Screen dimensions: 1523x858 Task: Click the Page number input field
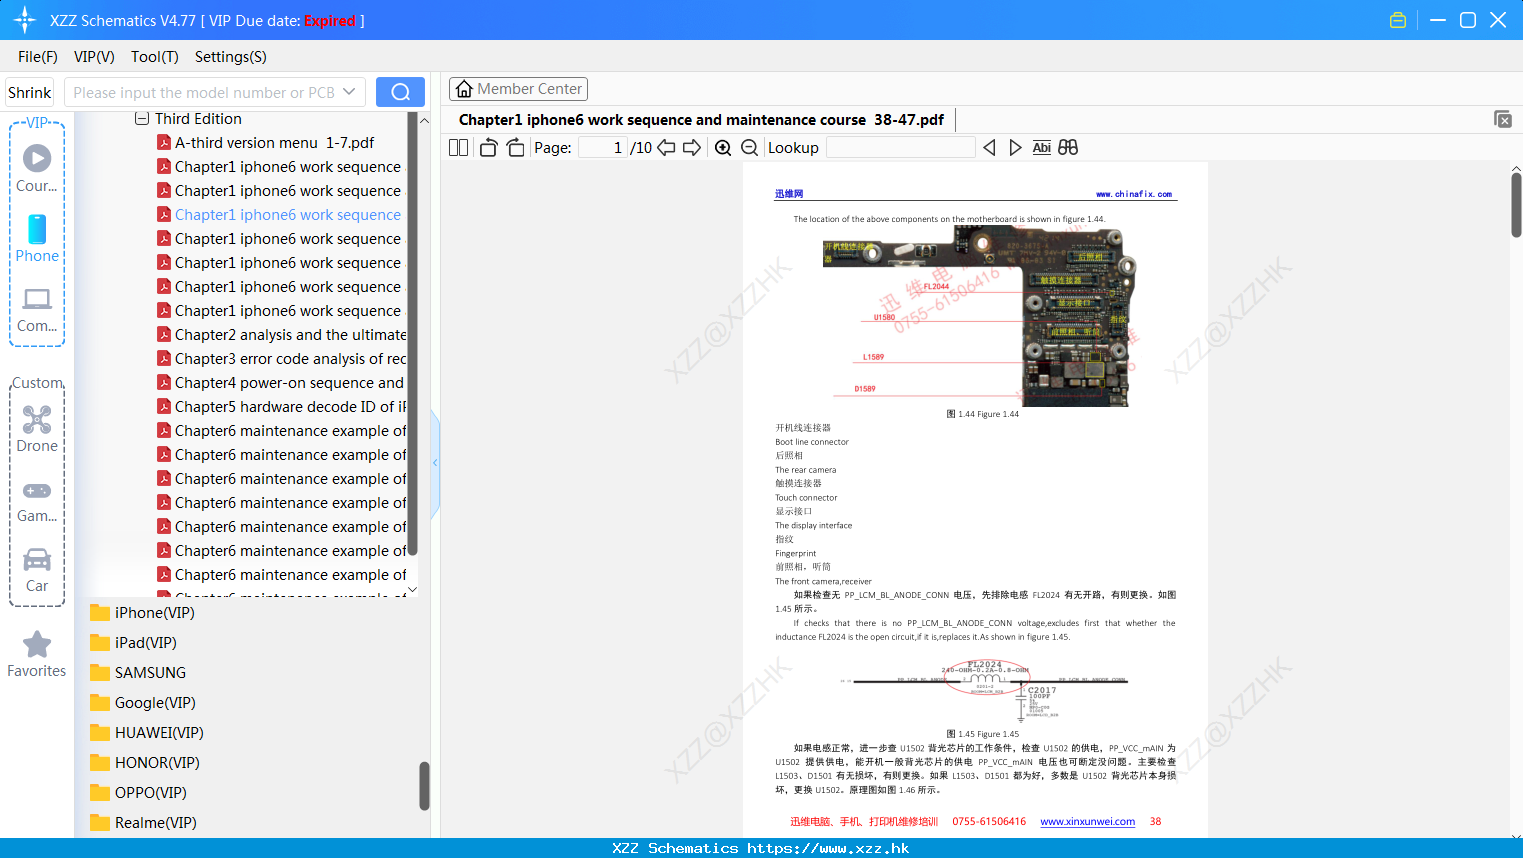603,148
